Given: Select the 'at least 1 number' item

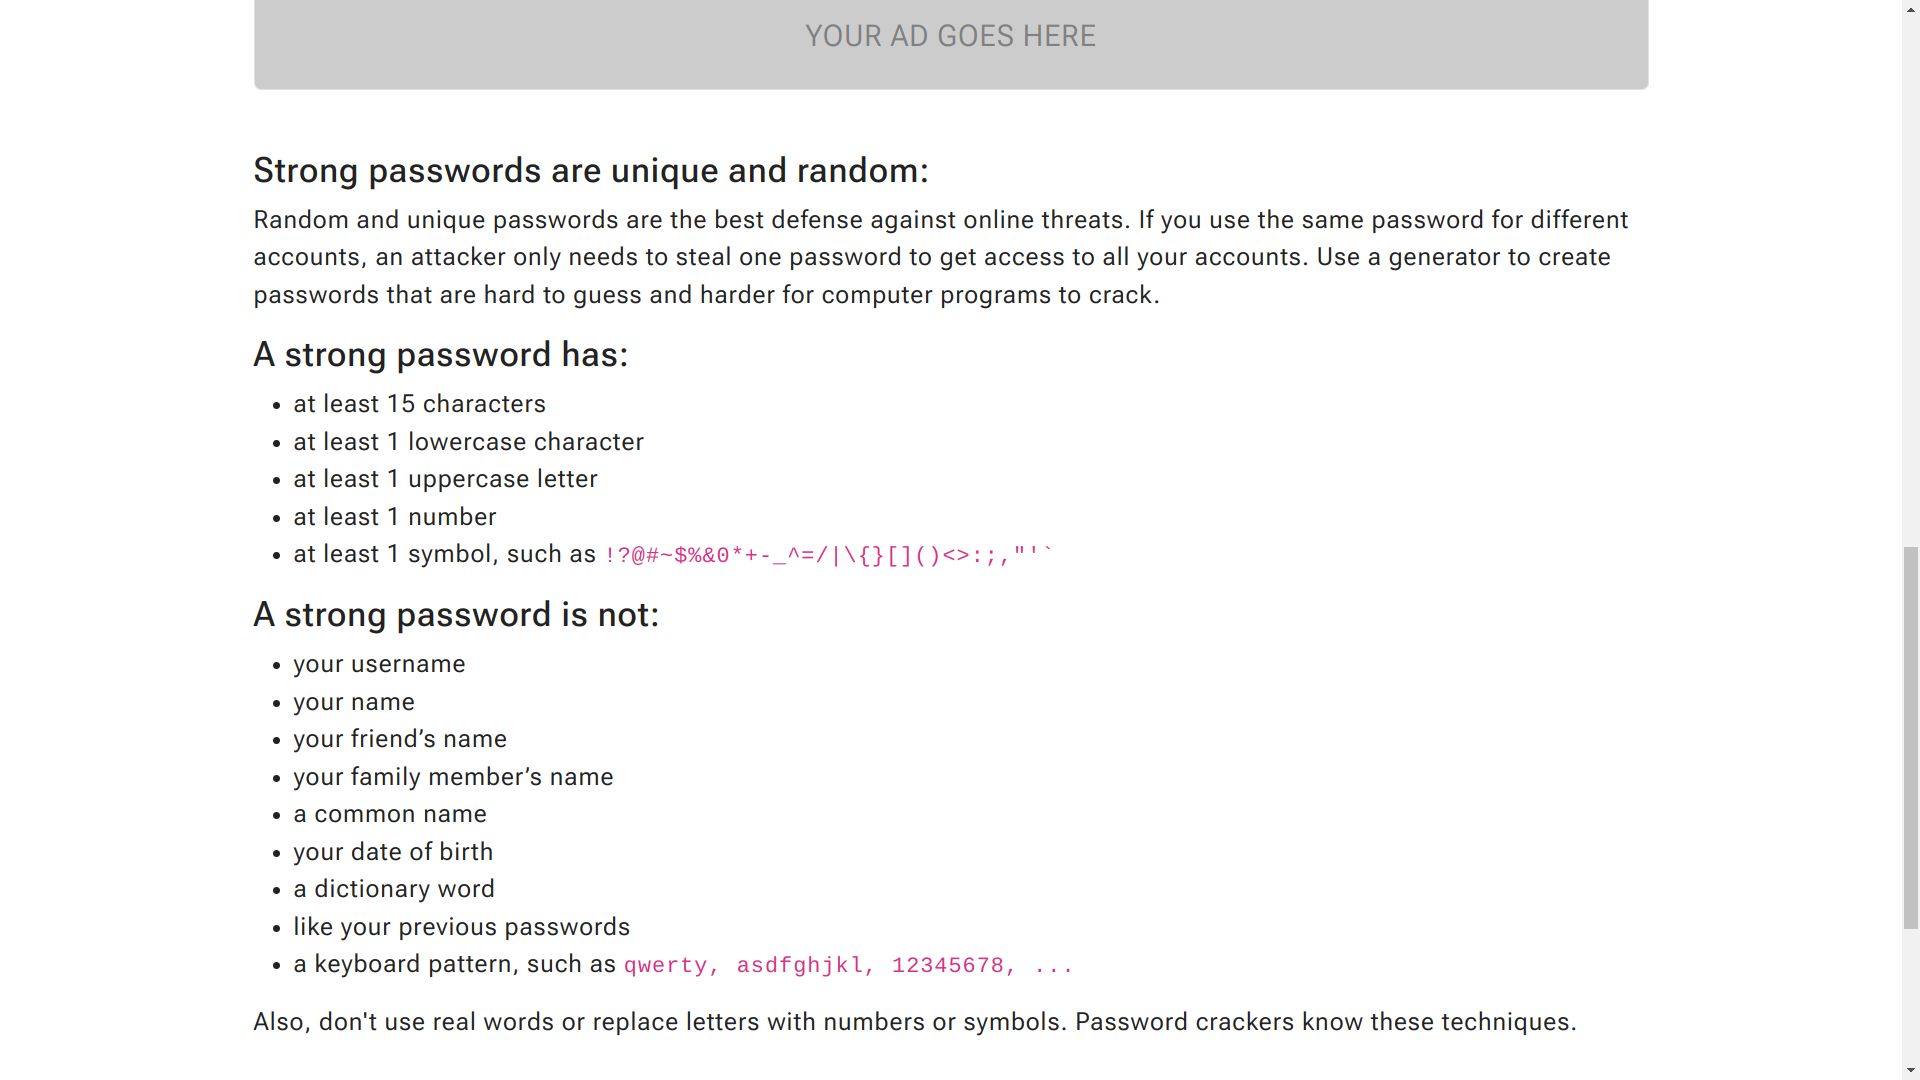Looking at the screenshot, I should click(x=395, y=517).
